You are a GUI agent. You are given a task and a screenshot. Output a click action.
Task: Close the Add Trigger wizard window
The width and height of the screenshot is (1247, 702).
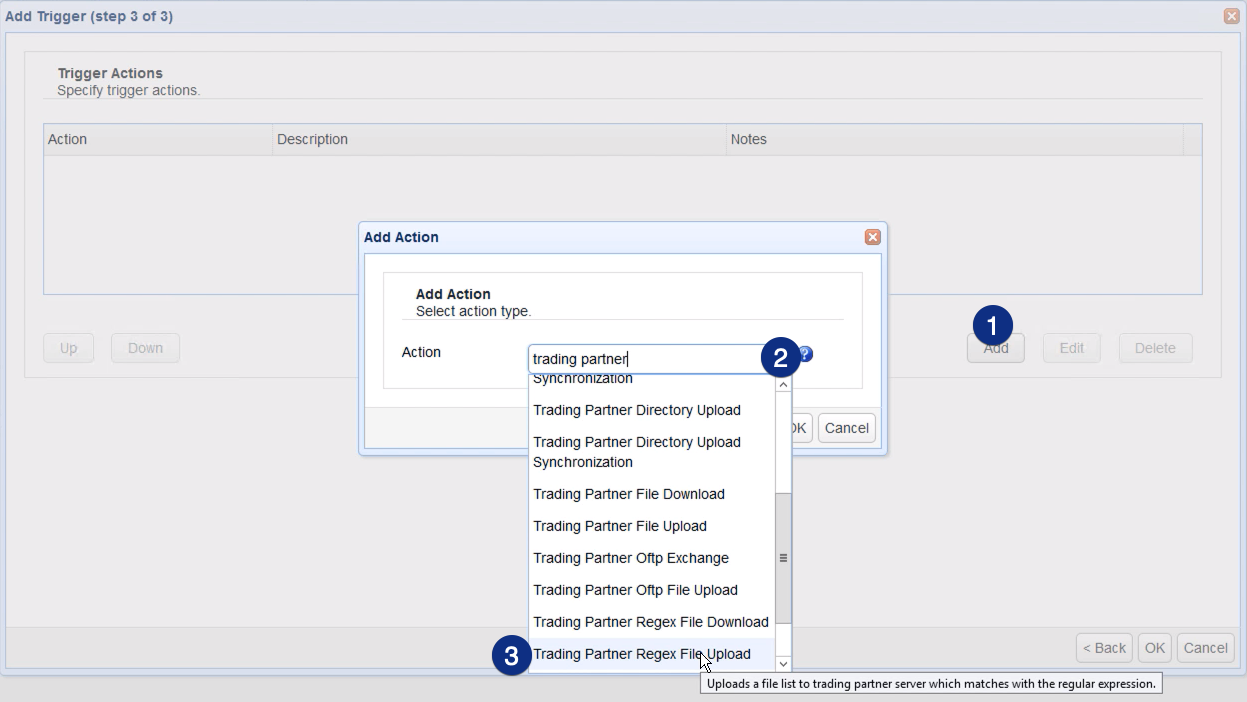click(1230, 16)
